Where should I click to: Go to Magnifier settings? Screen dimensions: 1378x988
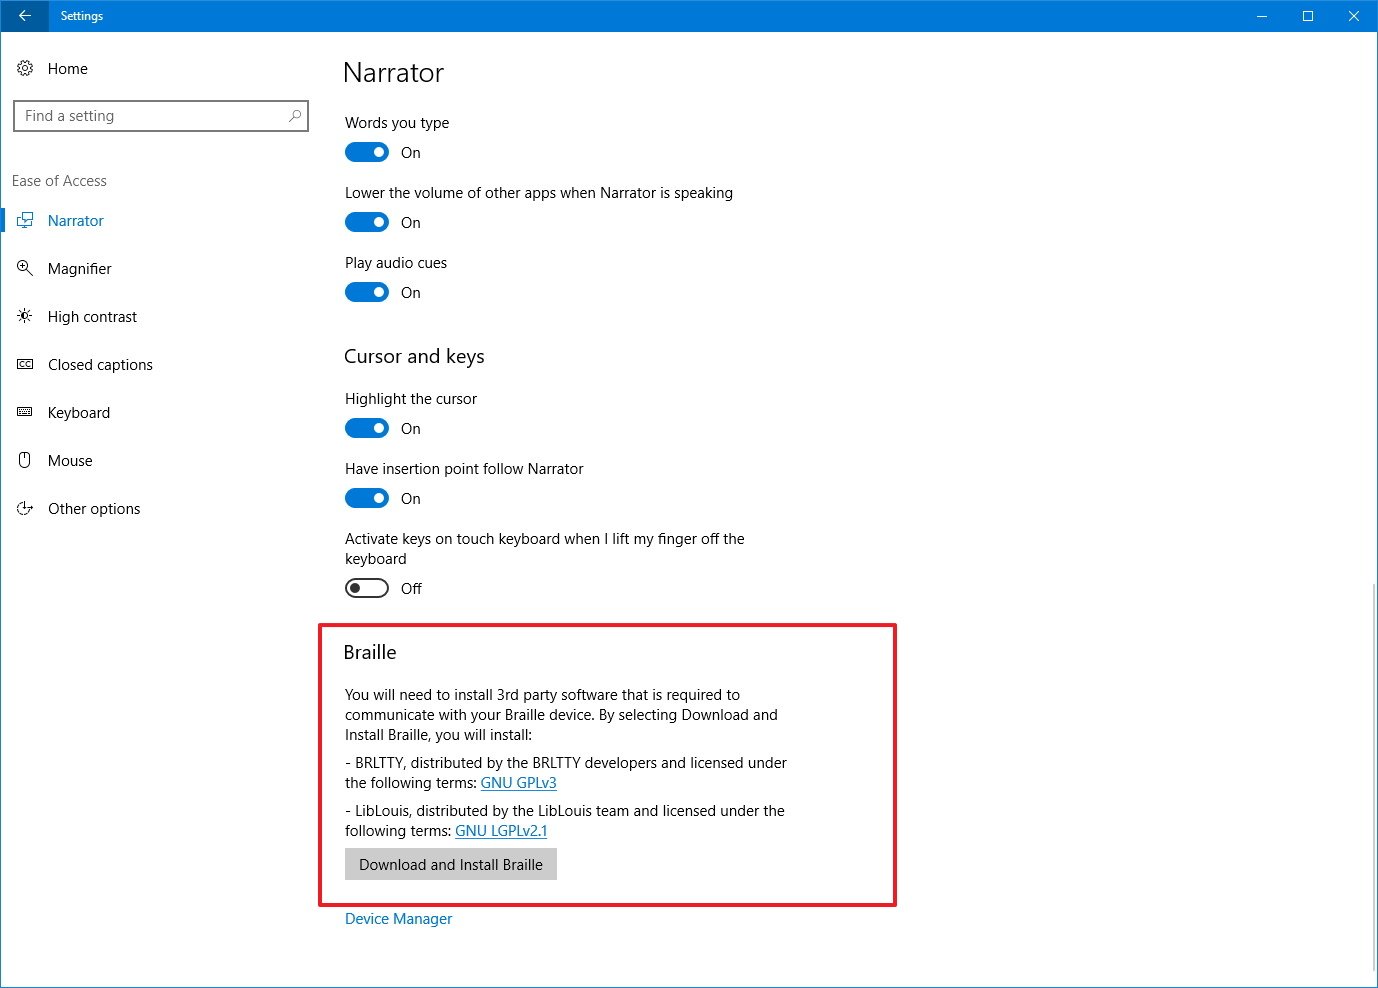(x=80, y=269)
